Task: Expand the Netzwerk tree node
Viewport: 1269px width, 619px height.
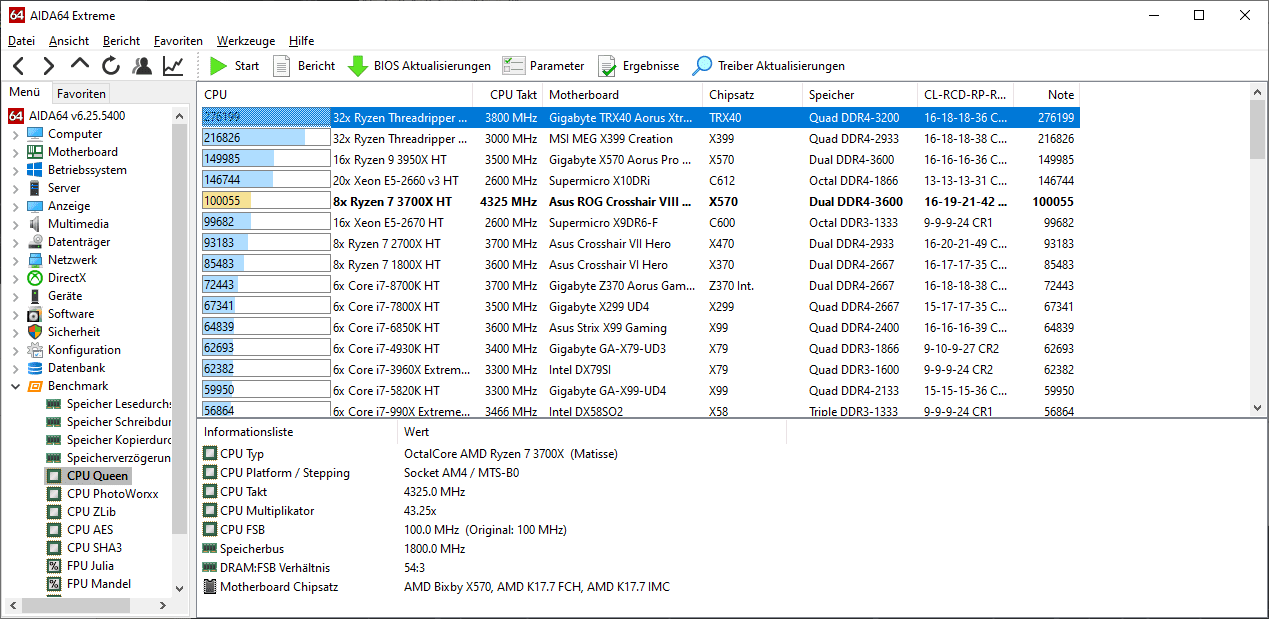Action: tap(16, 260)
